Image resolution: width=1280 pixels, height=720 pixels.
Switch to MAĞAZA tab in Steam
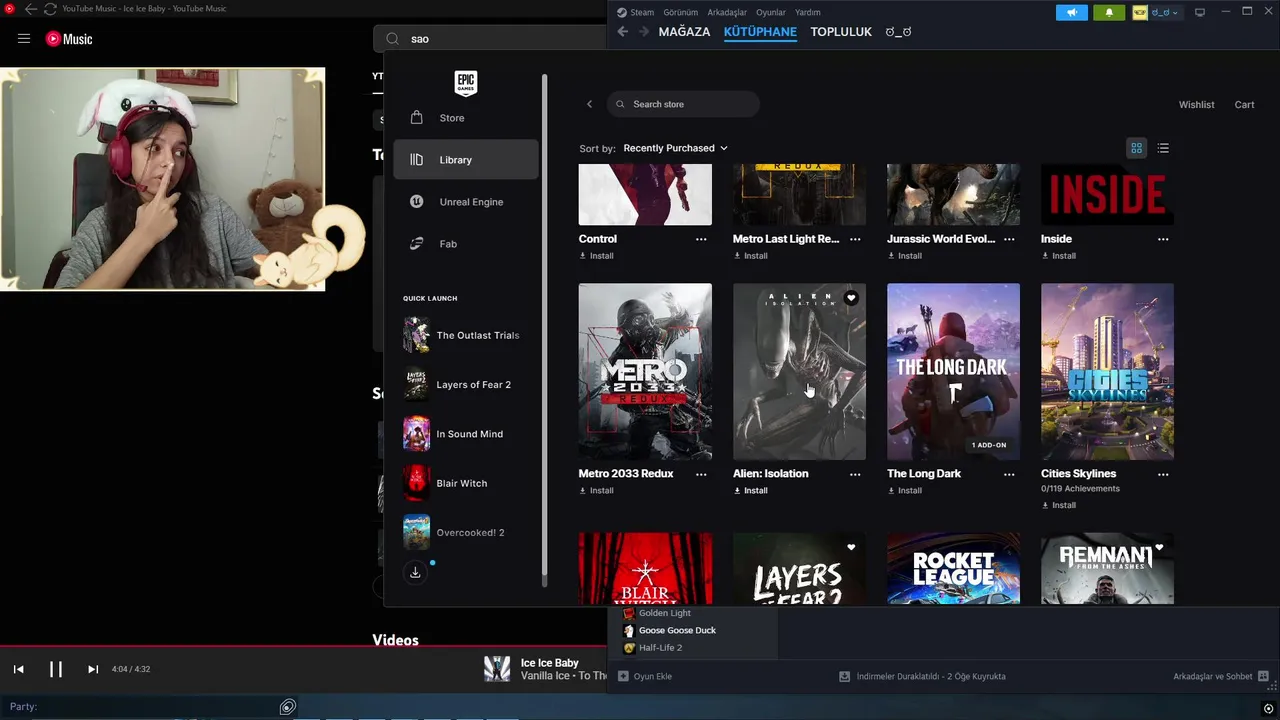(x=684, y=32)
